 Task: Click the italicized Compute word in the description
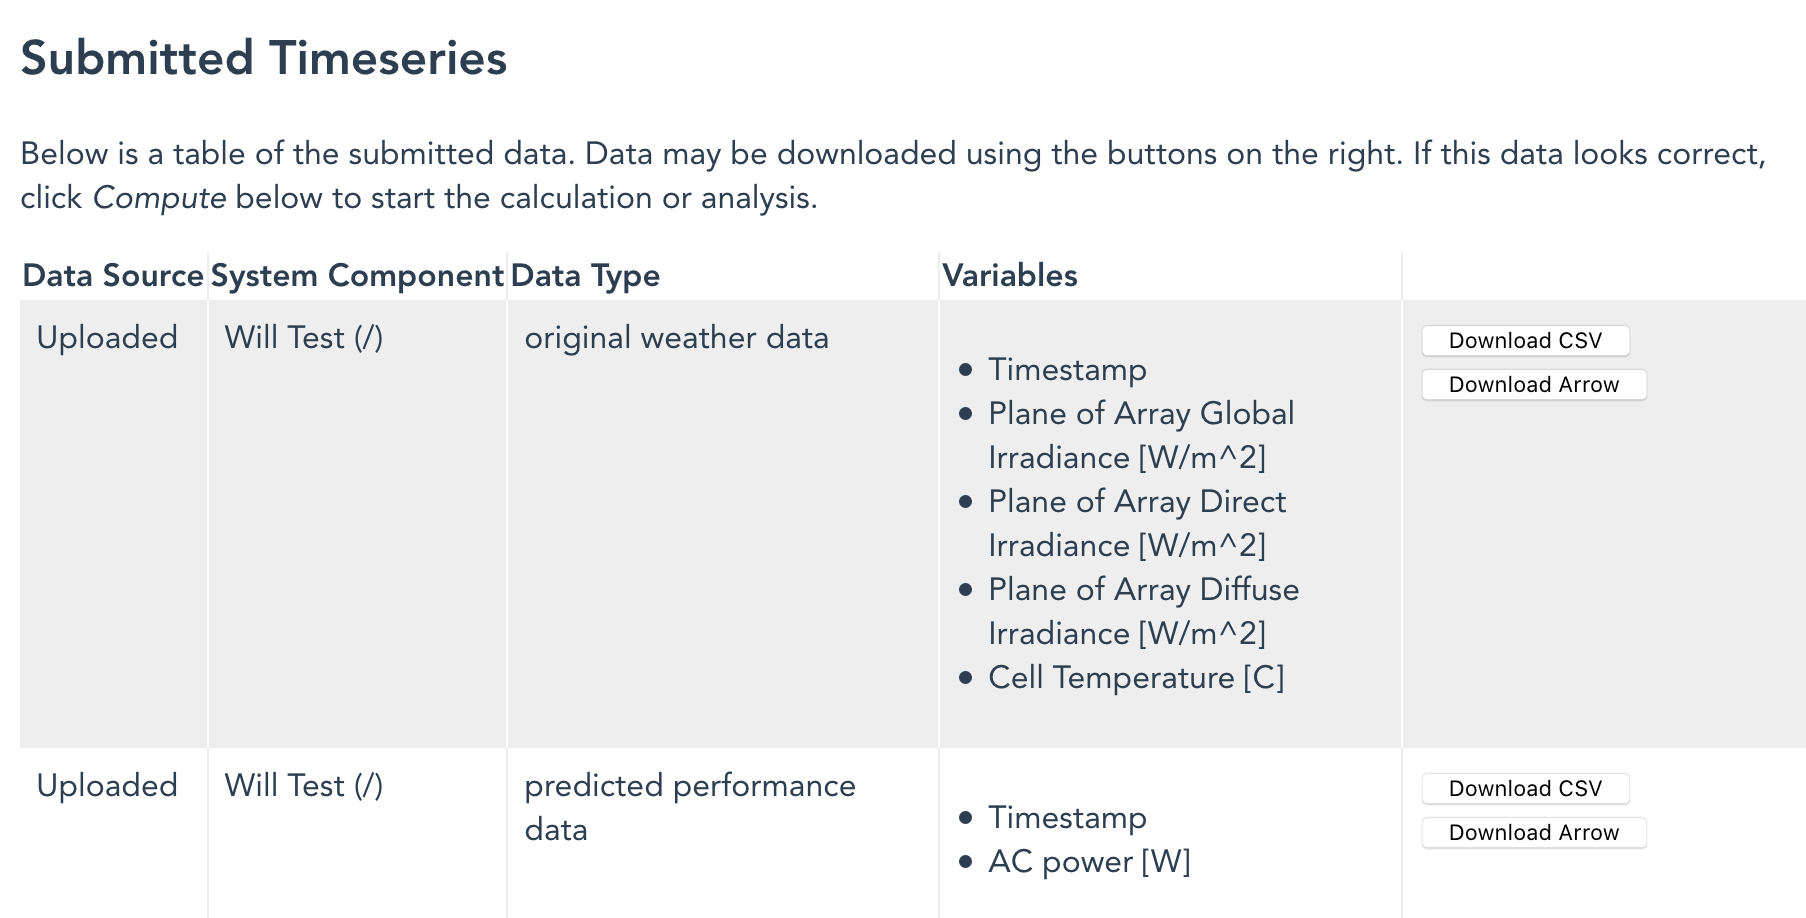click(160, 197)
